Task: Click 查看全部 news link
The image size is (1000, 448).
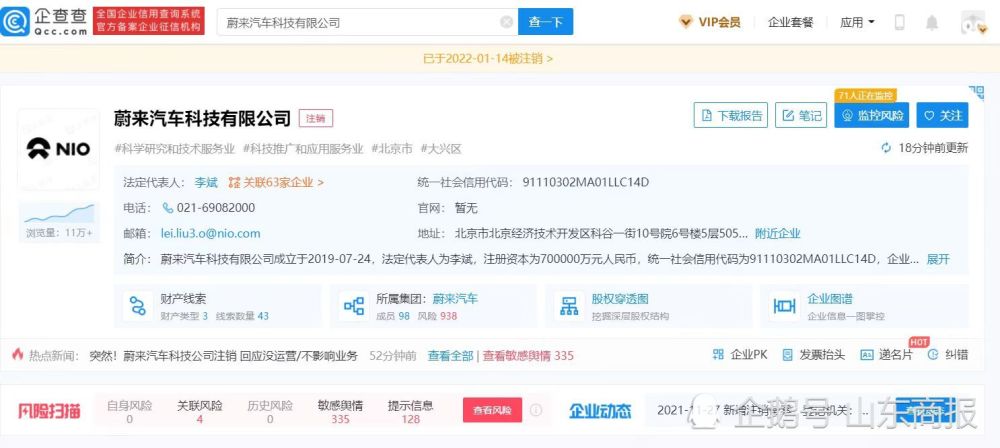Action: pos(450,355)
